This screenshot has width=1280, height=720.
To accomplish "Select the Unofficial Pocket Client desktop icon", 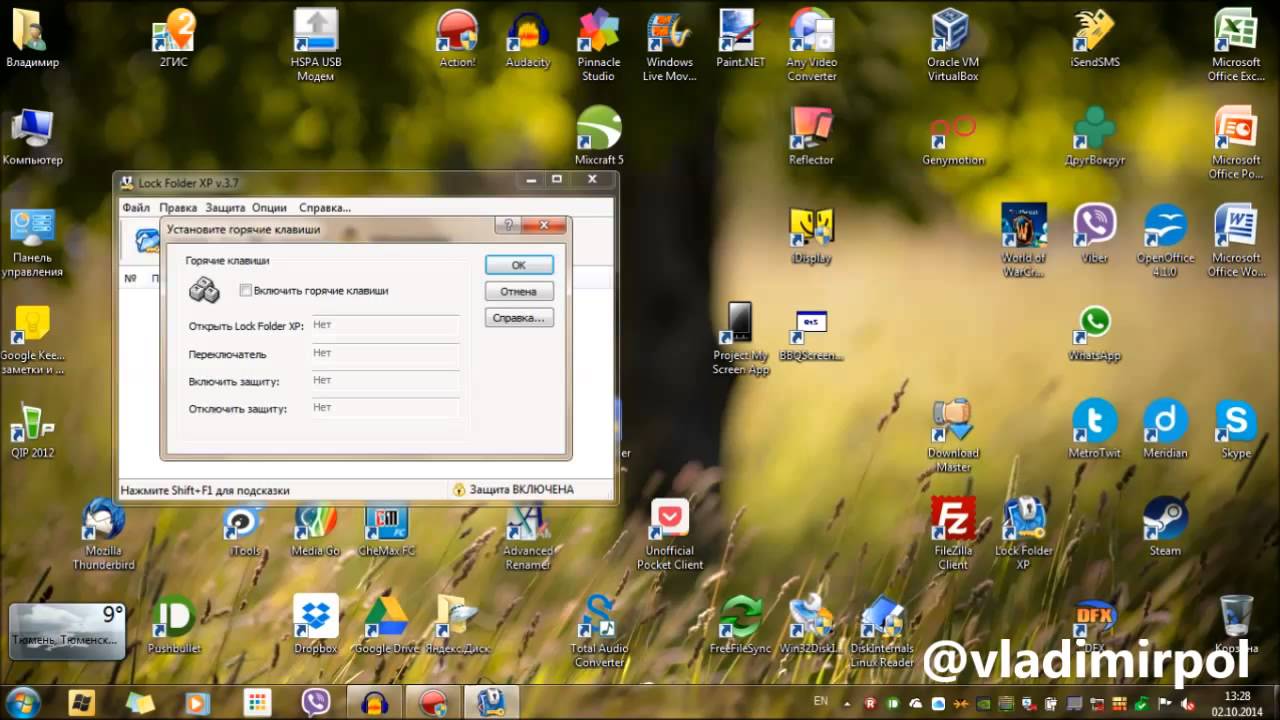I will [669, 535].
